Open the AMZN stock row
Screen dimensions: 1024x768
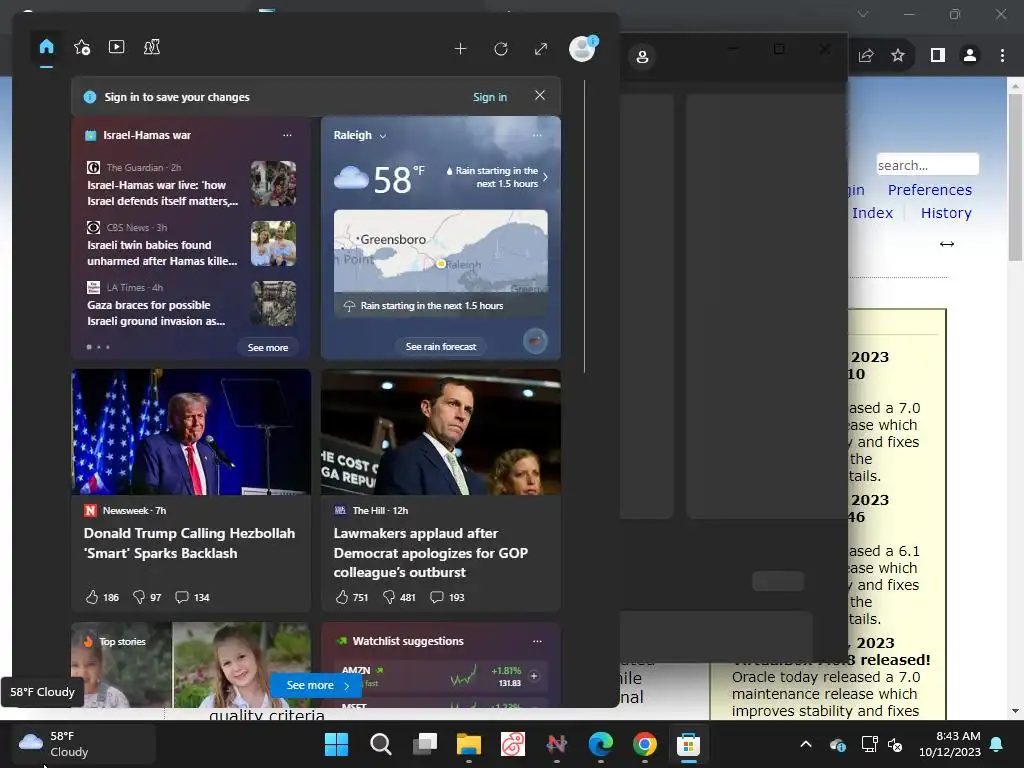point(441,676)
